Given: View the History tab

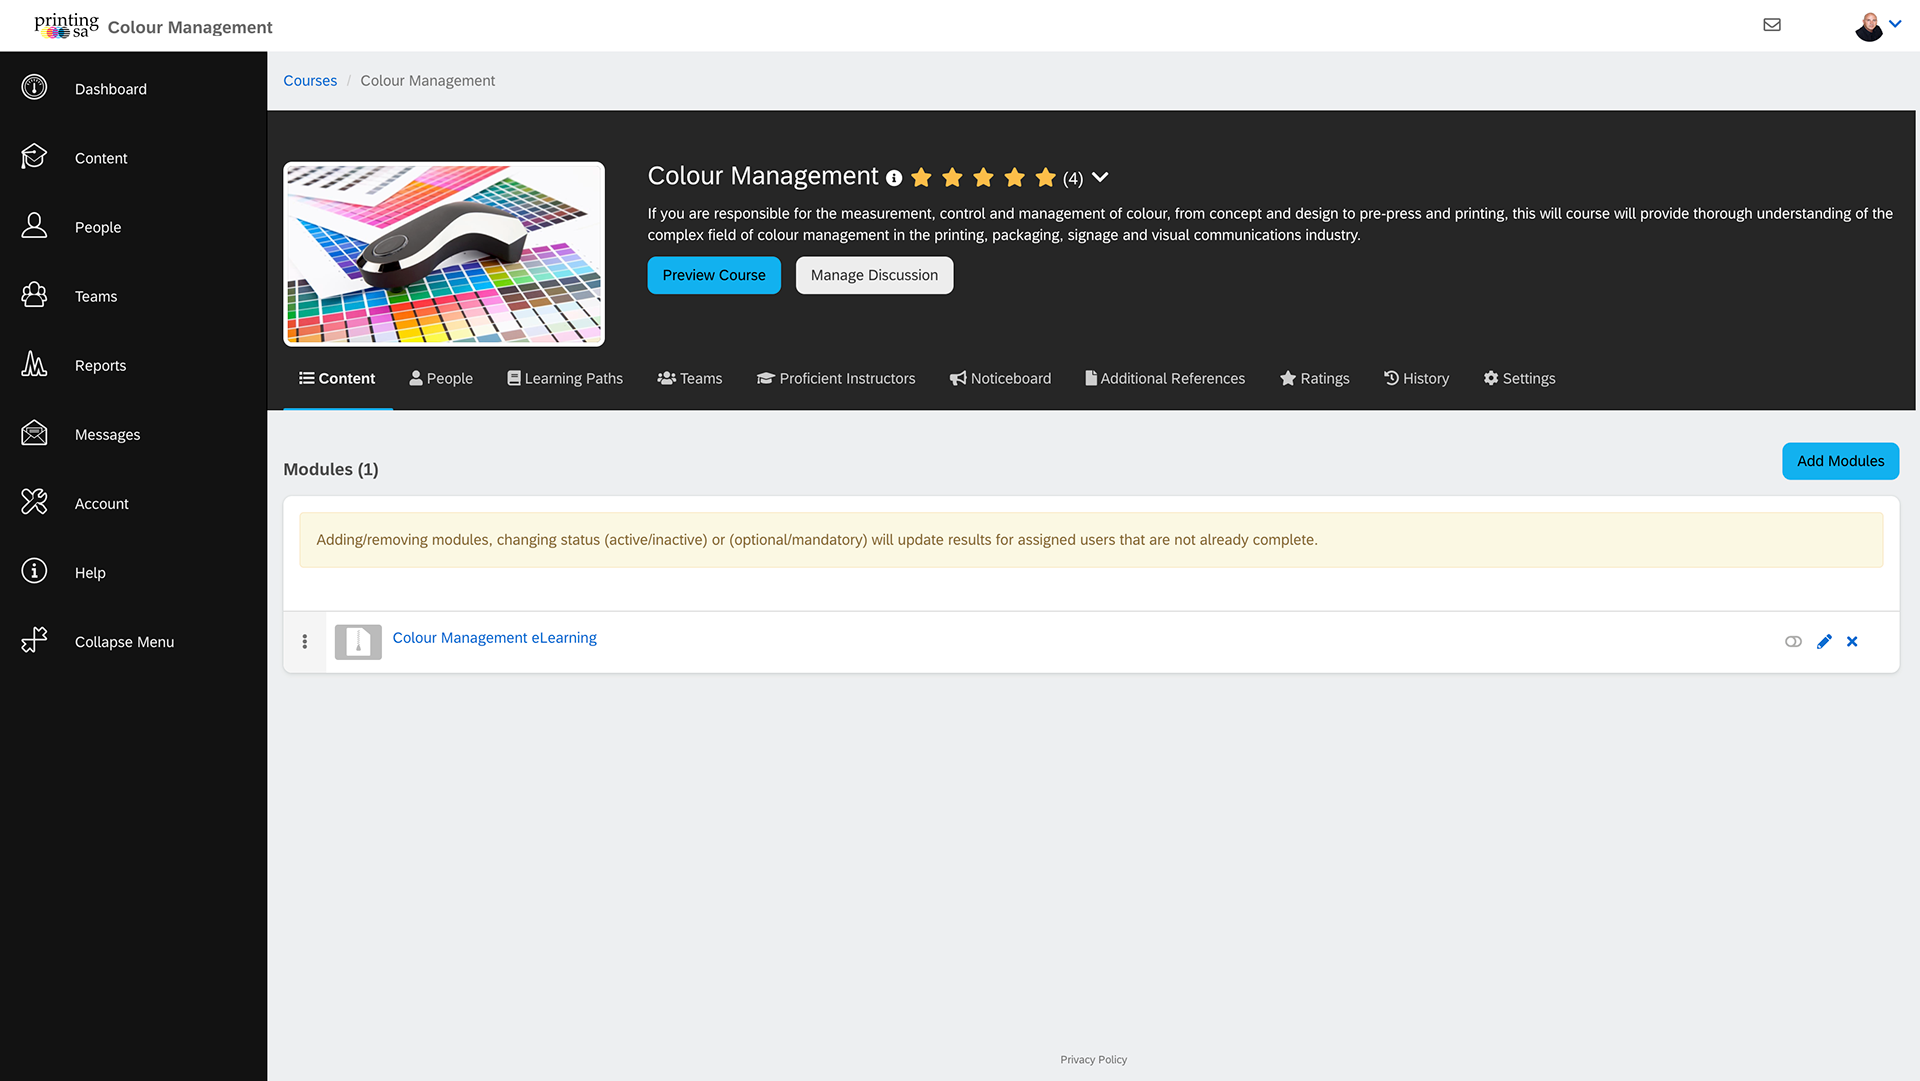Looking at the screenshot, I should 1416,378.
